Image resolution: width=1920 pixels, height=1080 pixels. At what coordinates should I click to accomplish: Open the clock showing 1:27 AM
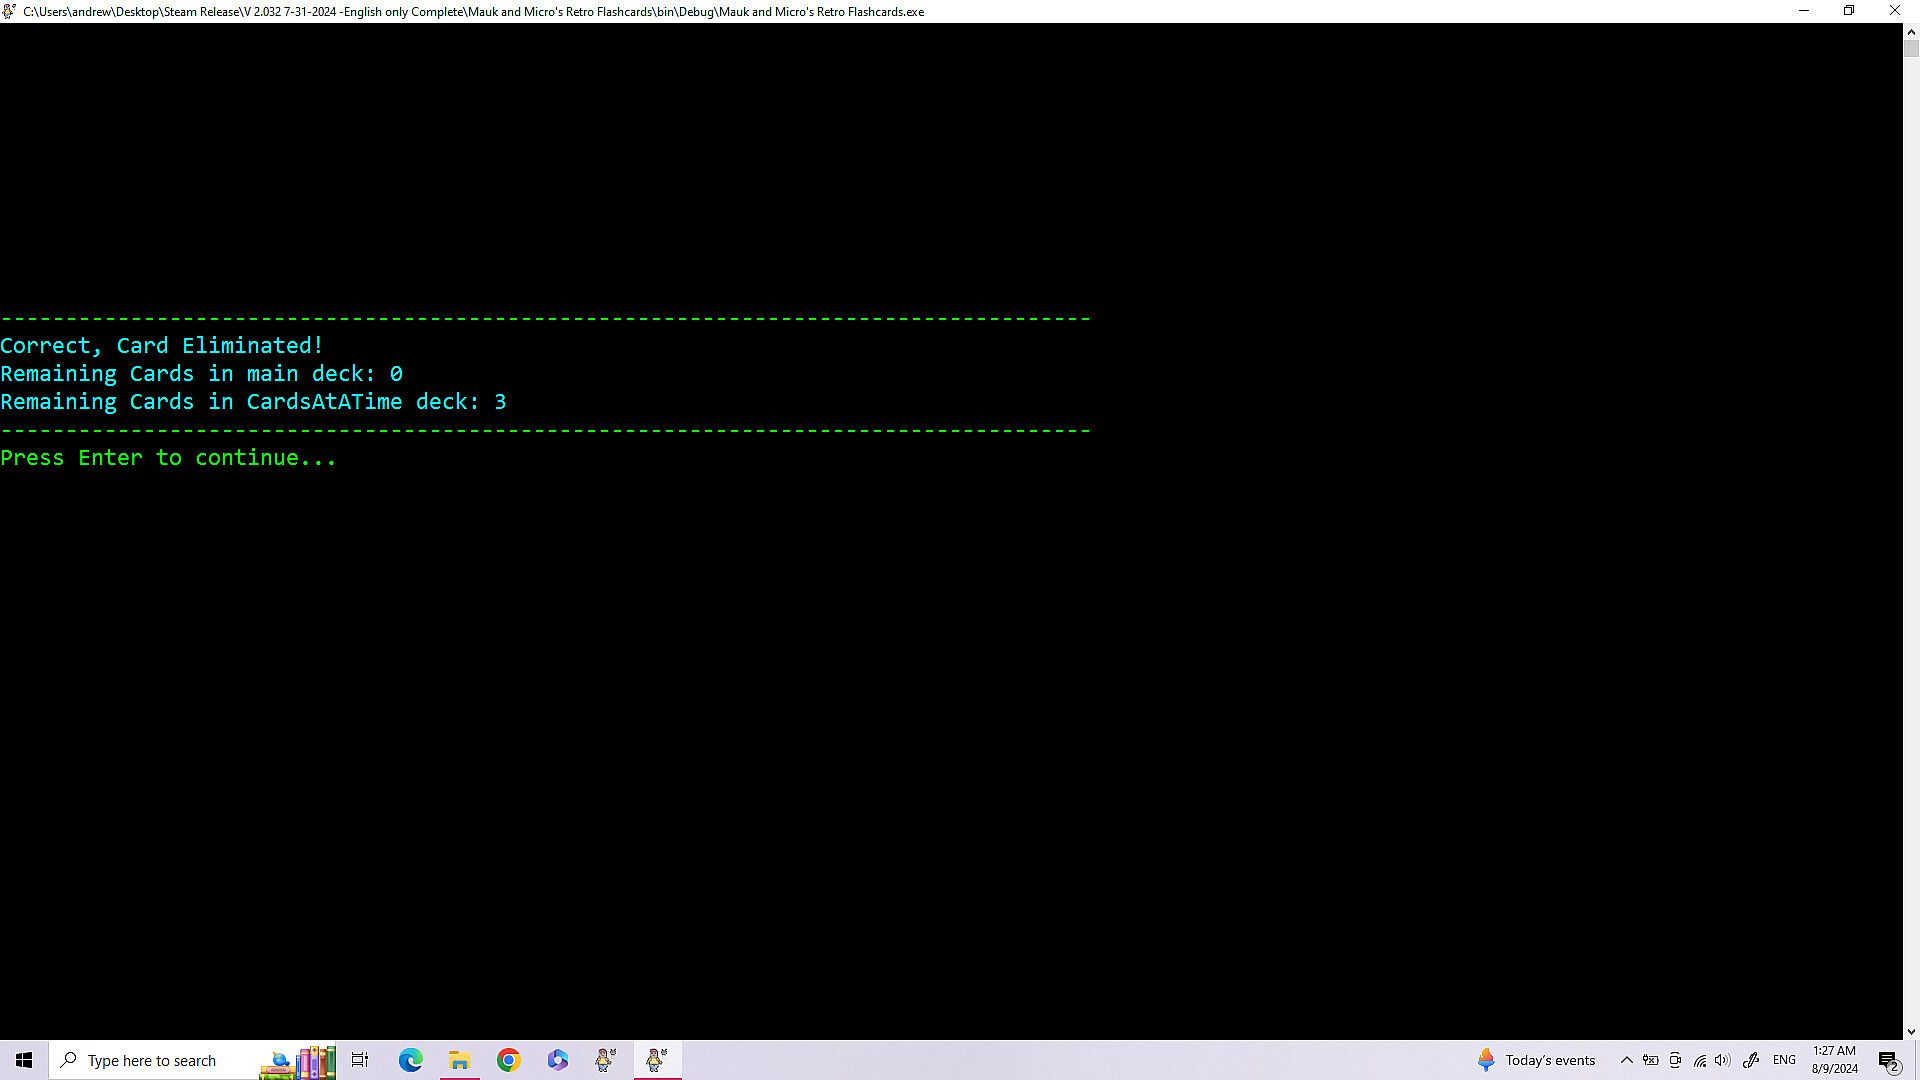1834,1060
